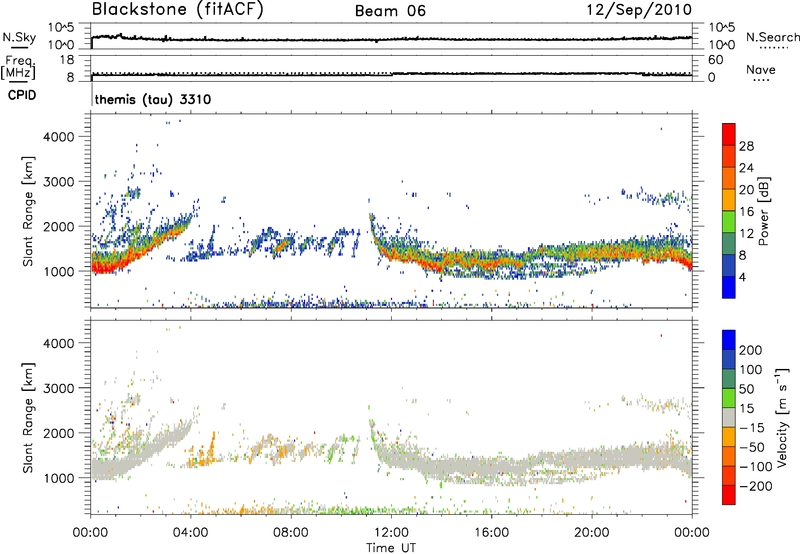Click the '04:00' time tick label
800x554 pixels.
click(190, 533)
